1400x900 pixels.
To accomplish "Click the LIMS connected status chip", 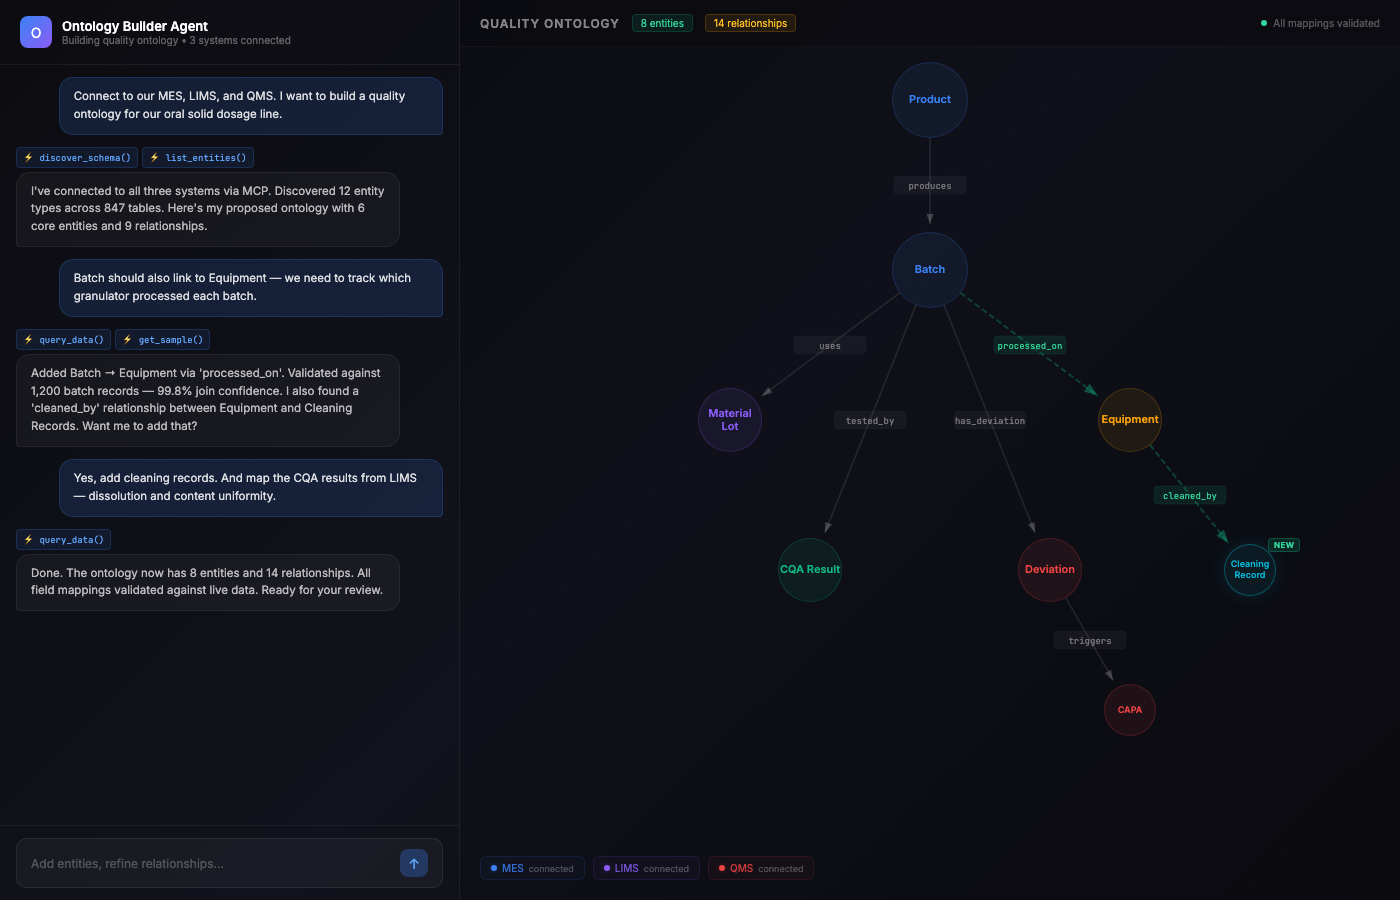I will (647, 868).
